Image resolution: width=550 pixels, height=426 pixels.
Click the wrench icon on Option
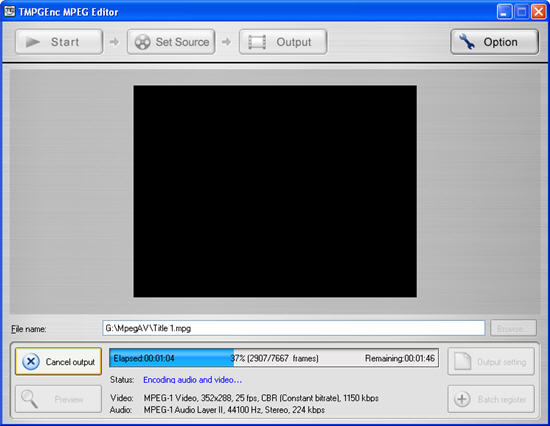pyautogui.click(x=467, y=42)
